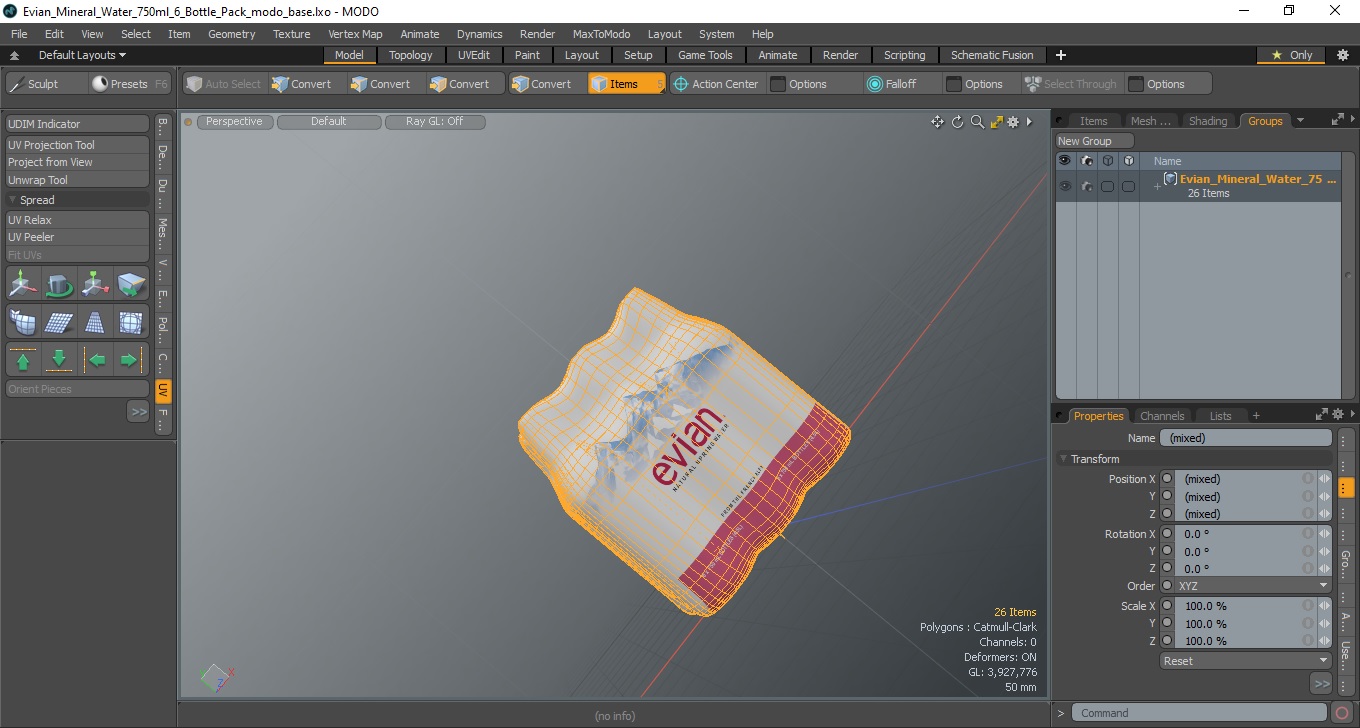Click the Position X slider arrows

1325,479
